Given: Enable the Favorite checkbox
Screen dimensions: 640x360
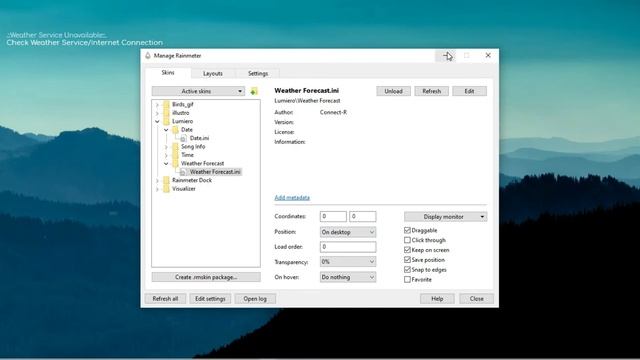Looking at the screenshot, I should click(407, 280).
